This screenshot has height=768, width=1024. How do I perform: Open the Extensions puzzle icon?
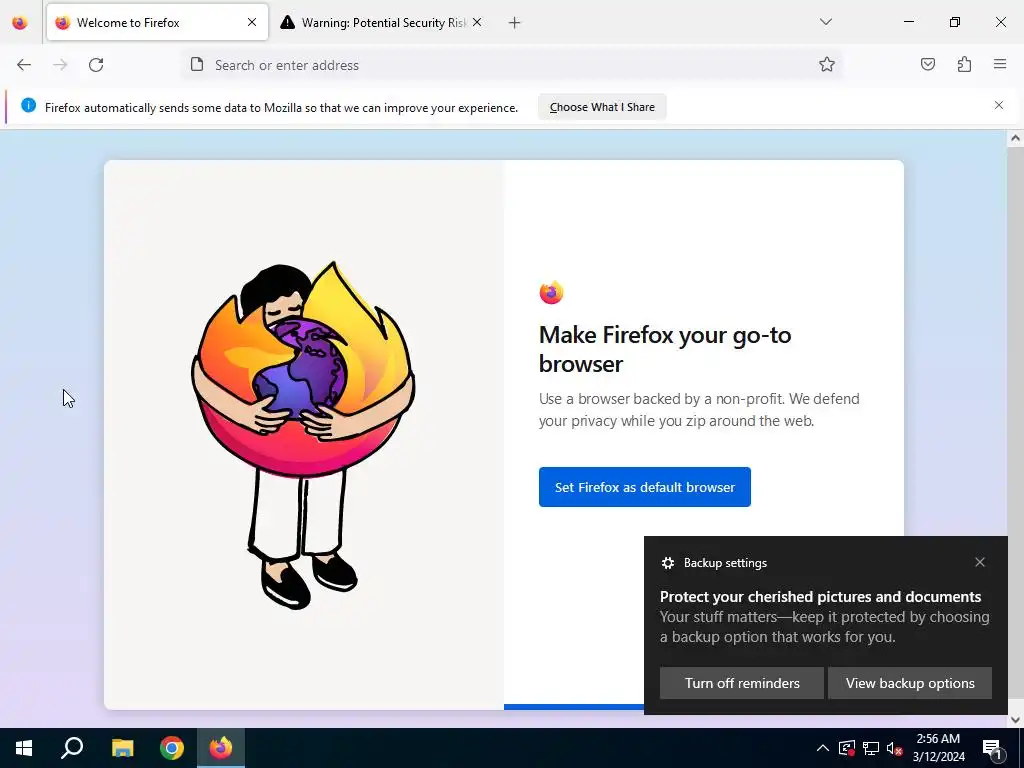pos(965,64)
